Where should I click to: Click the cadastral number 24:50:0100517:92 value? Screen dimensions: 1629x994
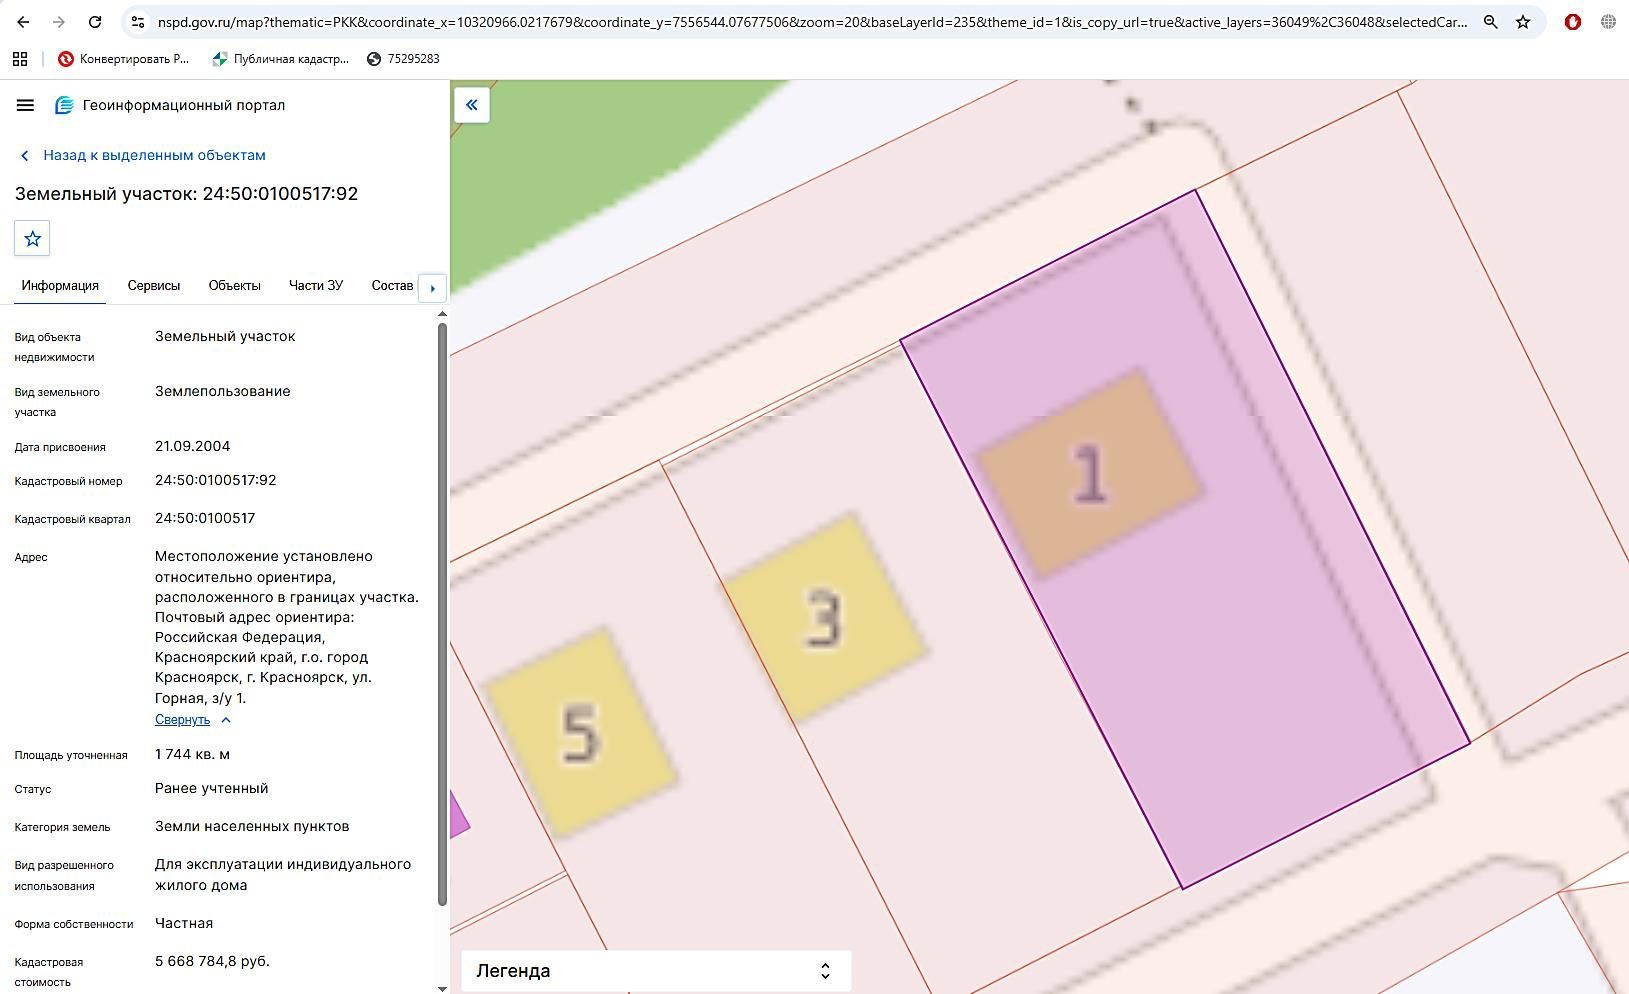click(216, 480)
